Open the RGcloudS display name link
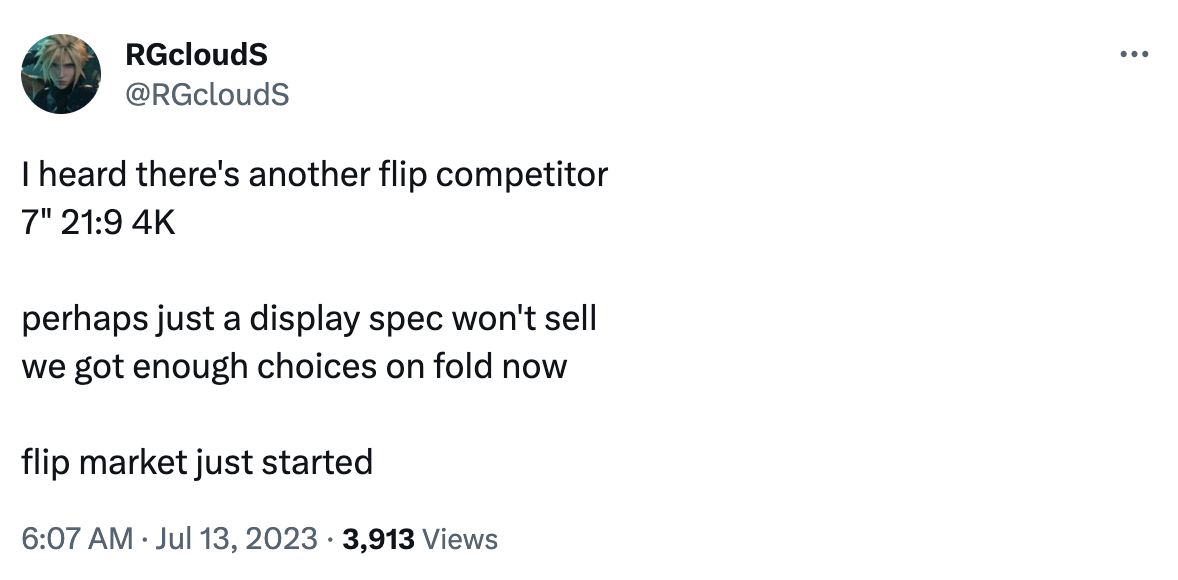 [196, 54]
